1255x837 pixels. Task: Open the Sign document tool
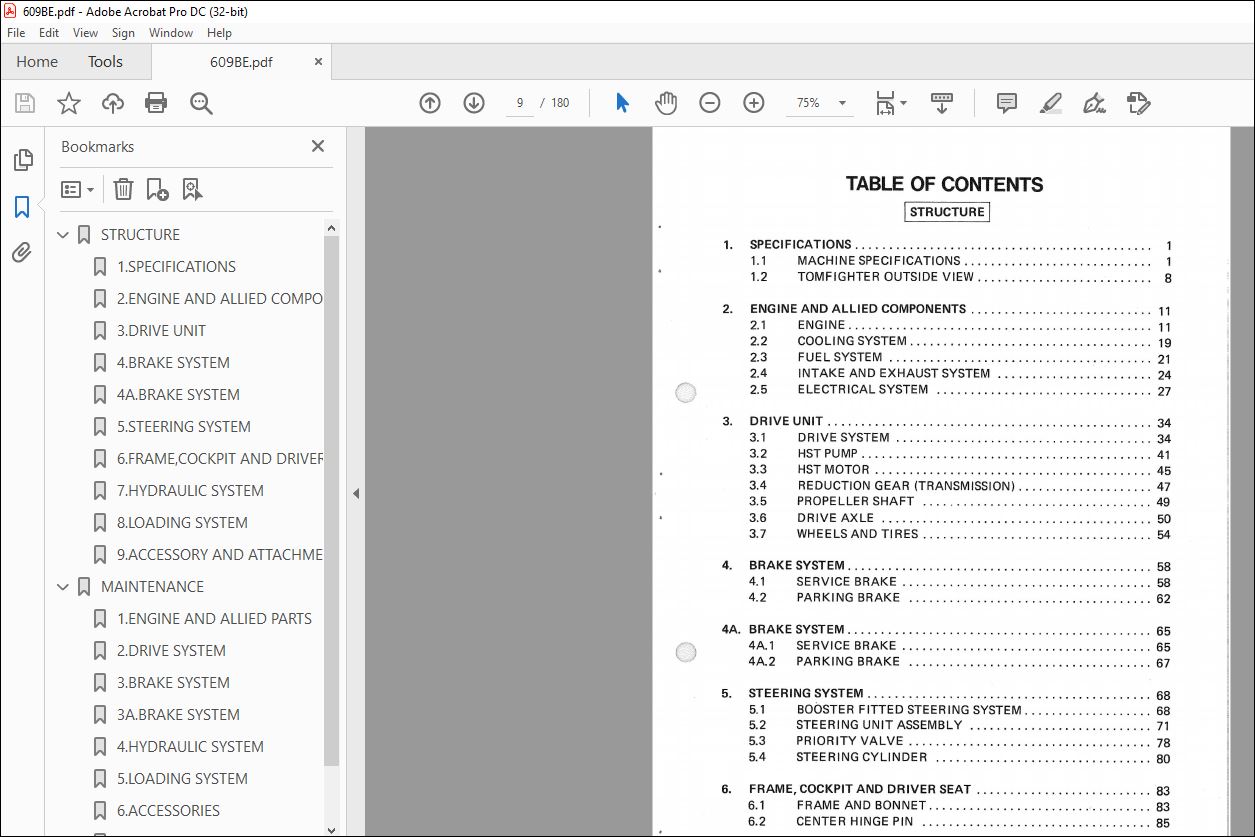(1094, 103)
